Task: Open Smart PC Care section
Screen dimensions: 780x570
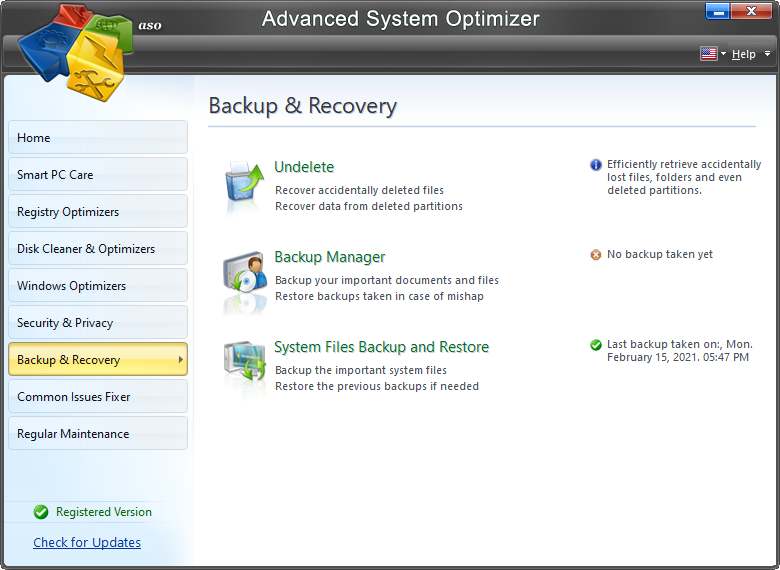Action: [98, 175]
